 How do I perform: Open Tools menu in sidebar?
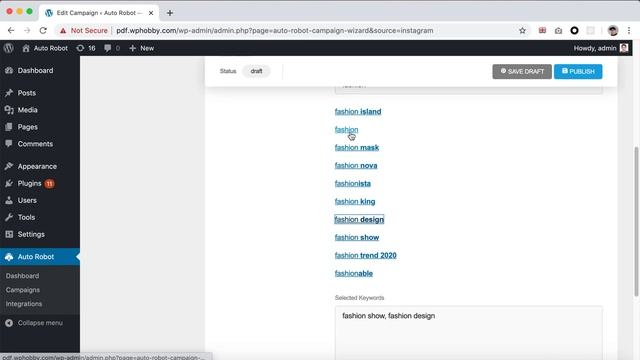pos(26,218)
